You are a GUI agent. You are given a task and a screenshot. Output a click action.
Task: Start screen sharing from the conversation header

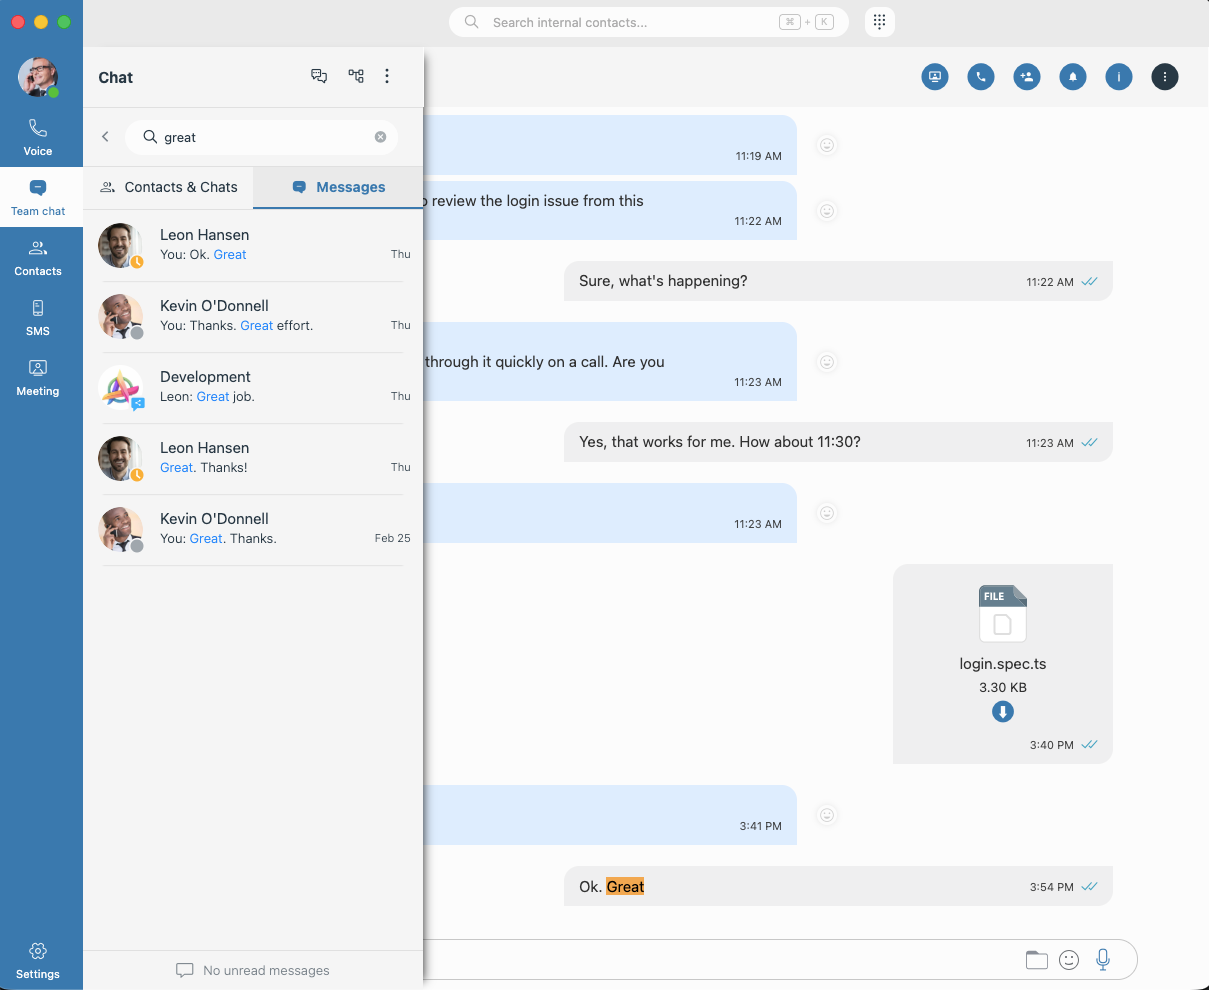click(934, 76)
